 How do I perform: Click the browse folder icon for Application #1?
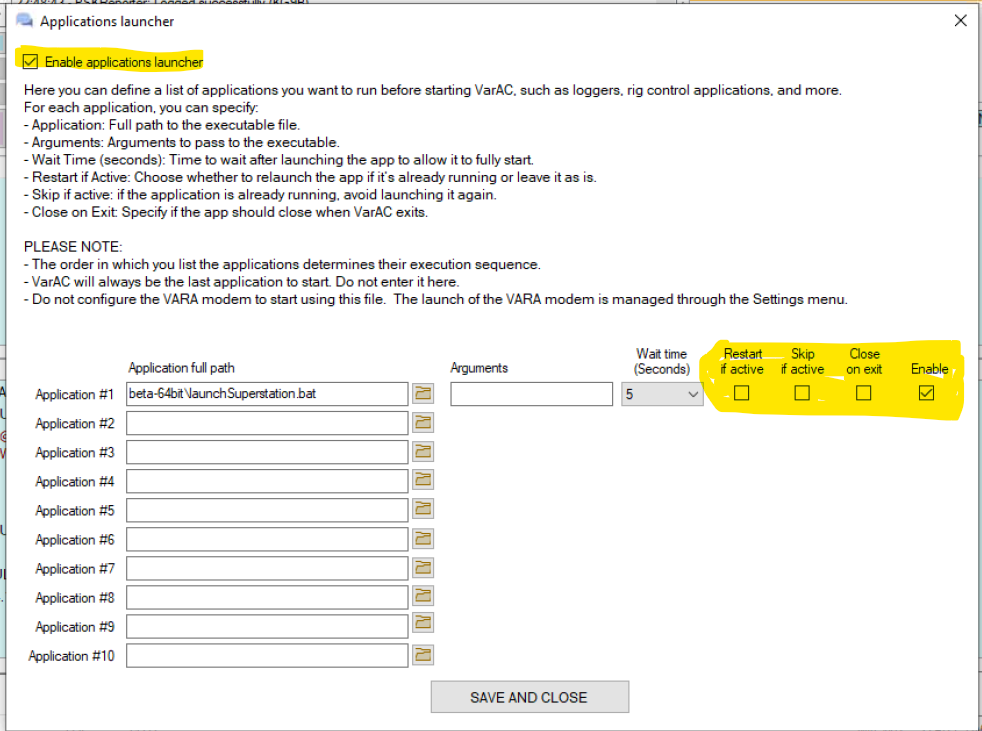coord(423,394)
